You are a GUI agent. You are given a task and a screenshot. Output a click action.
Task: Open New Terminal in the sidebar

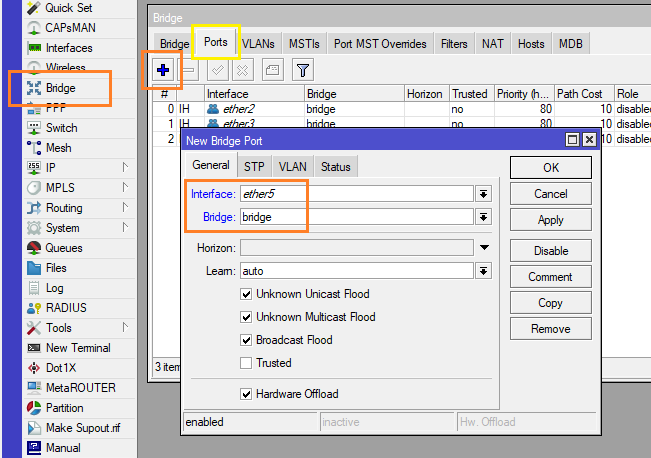pyautogui.click(x=77, y=348)
